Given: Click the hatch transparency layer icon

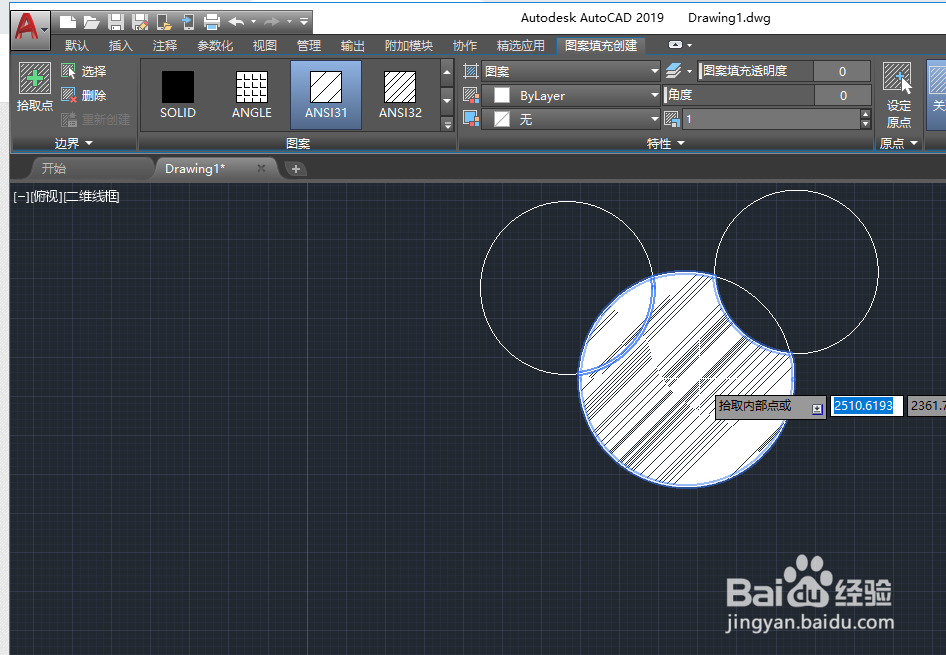Looking at the screenshot, I should [674, 71].
